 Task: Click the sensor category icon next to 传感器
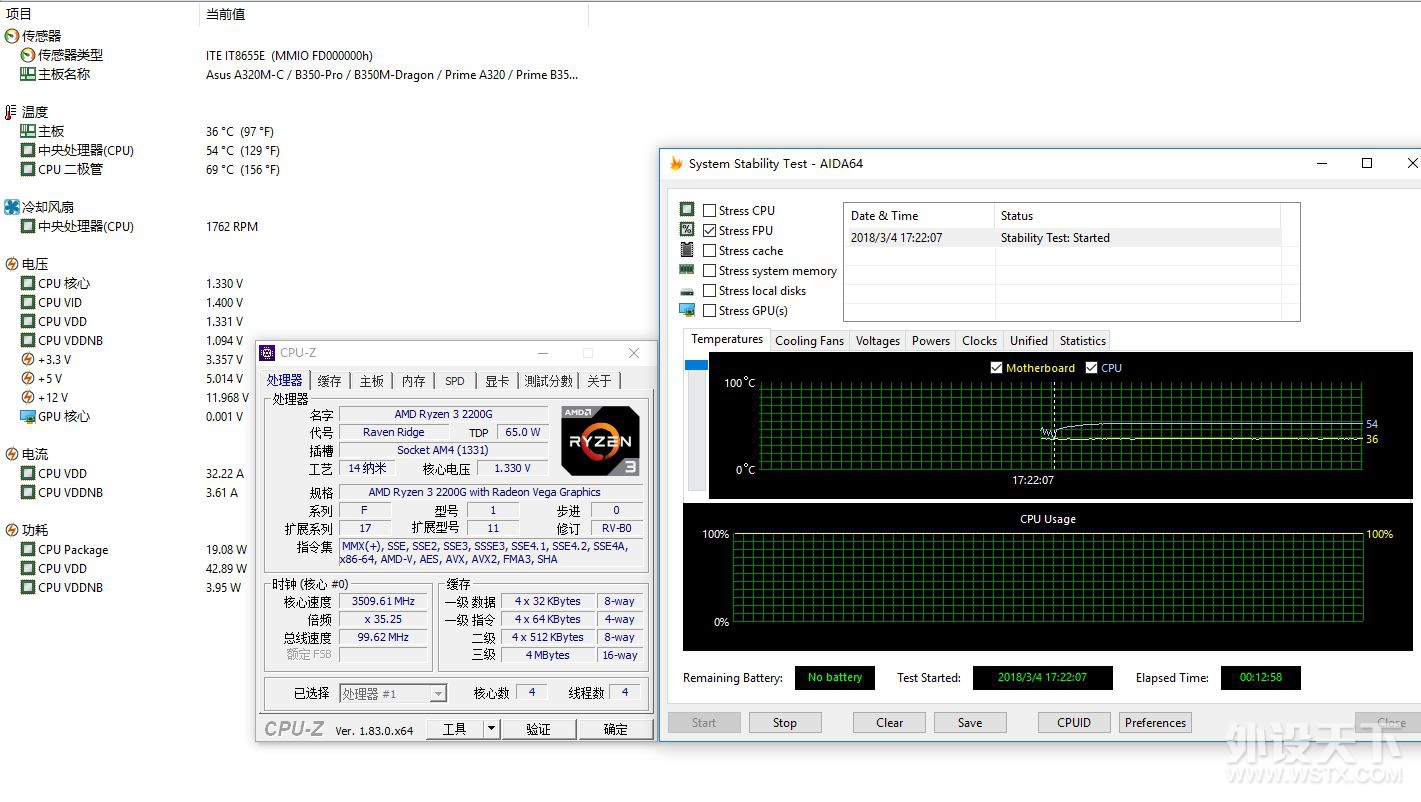pos(11,36)
